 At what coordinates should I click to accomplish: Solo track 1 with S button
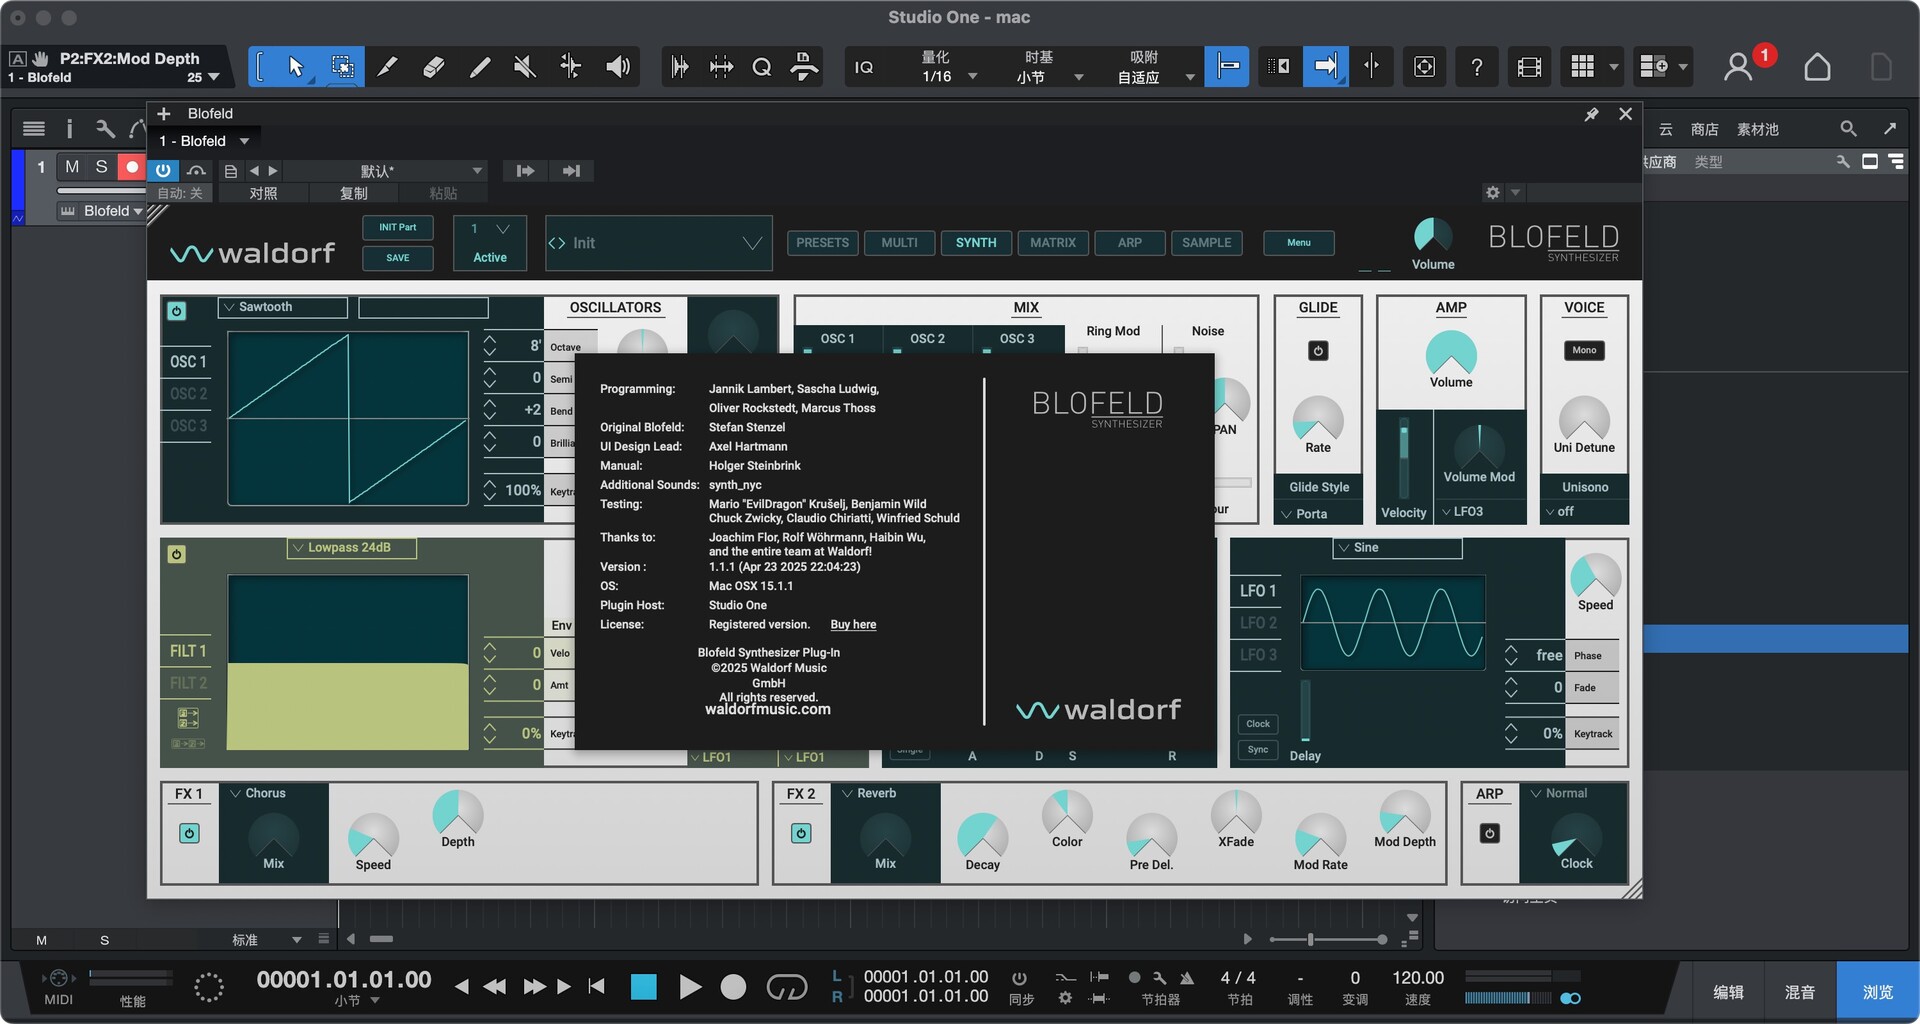tap(101, 167)
